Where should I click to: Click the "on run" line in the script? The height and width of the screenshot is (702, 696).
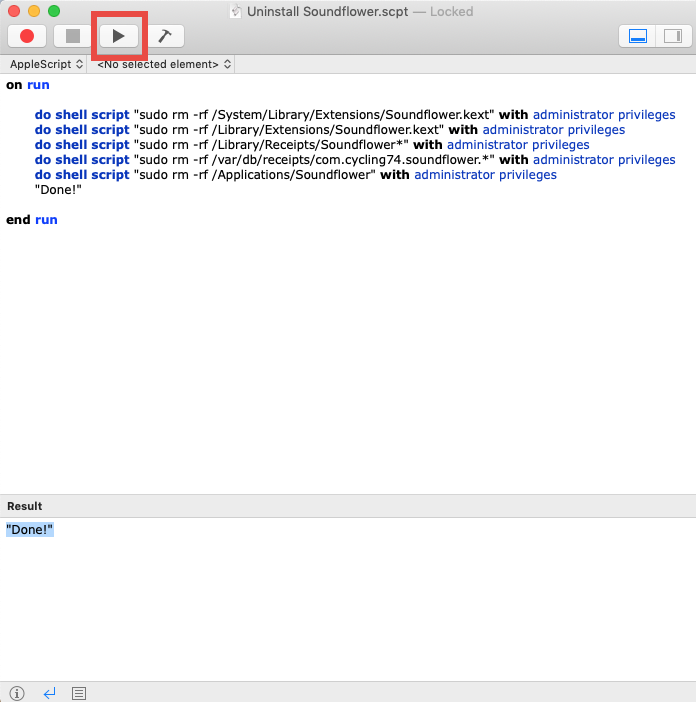[28, 85]
